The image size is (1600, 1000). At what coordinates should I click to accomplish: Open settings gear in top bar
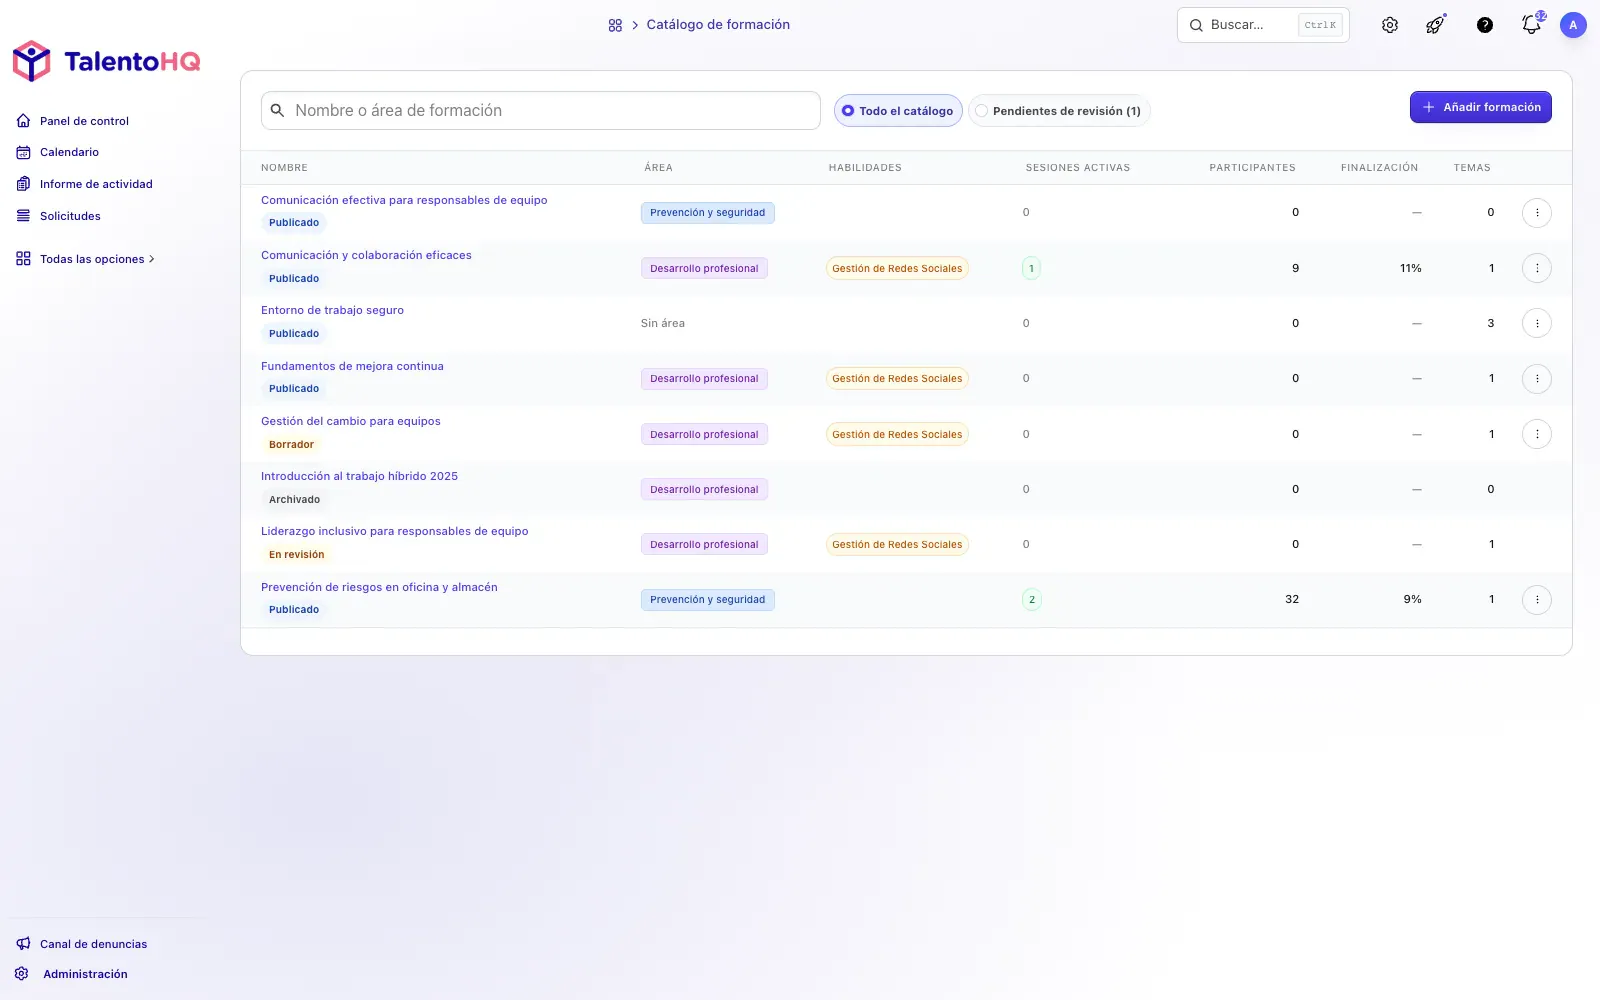(1390, 25)
